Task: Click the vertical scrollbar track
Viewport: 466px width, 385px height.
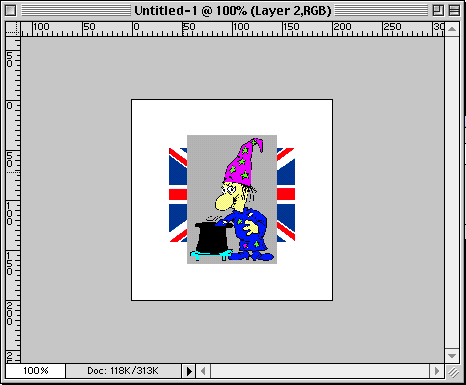Action: pos(452,193)
